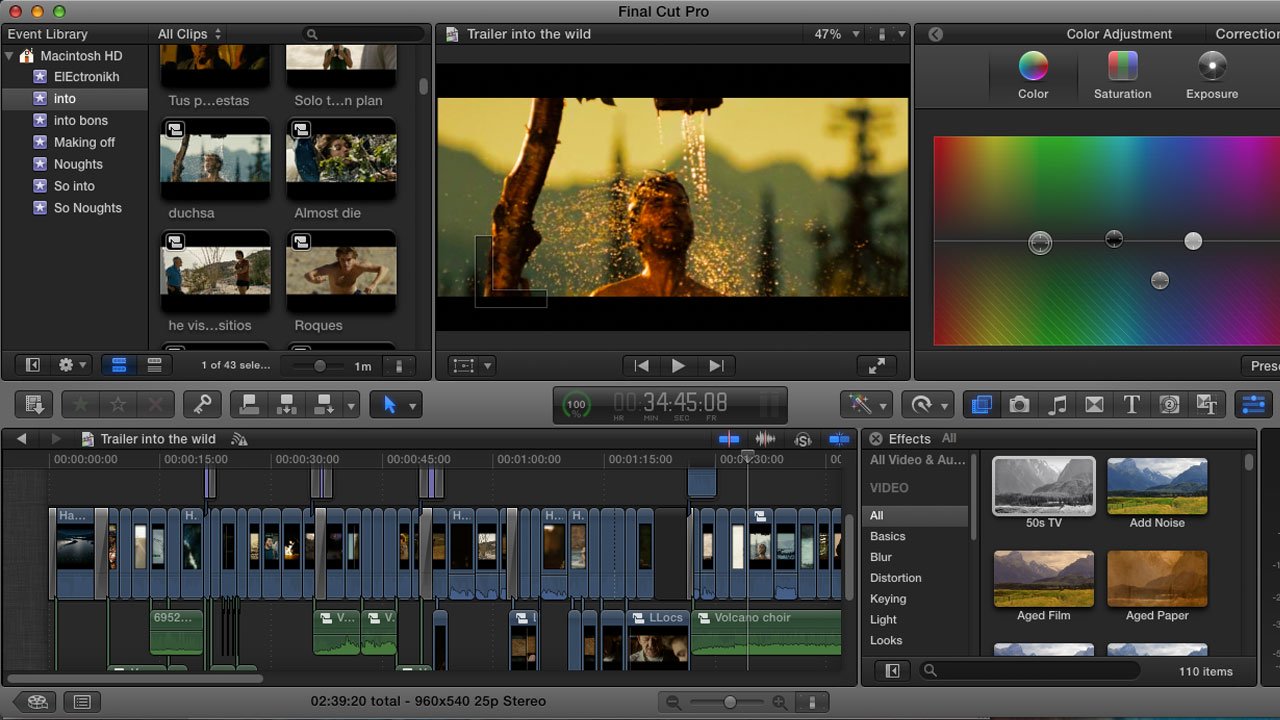Switch to the Exposure tab
The height and width of the screenshot is (720, 1280).
1211,75
